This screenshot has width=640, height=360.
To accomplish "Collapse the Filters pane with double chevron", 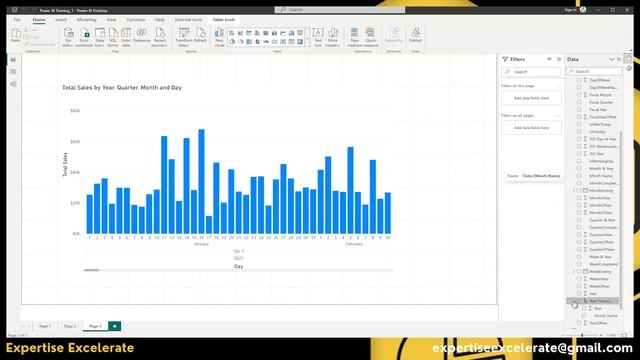I will click(x=559, y=59).
